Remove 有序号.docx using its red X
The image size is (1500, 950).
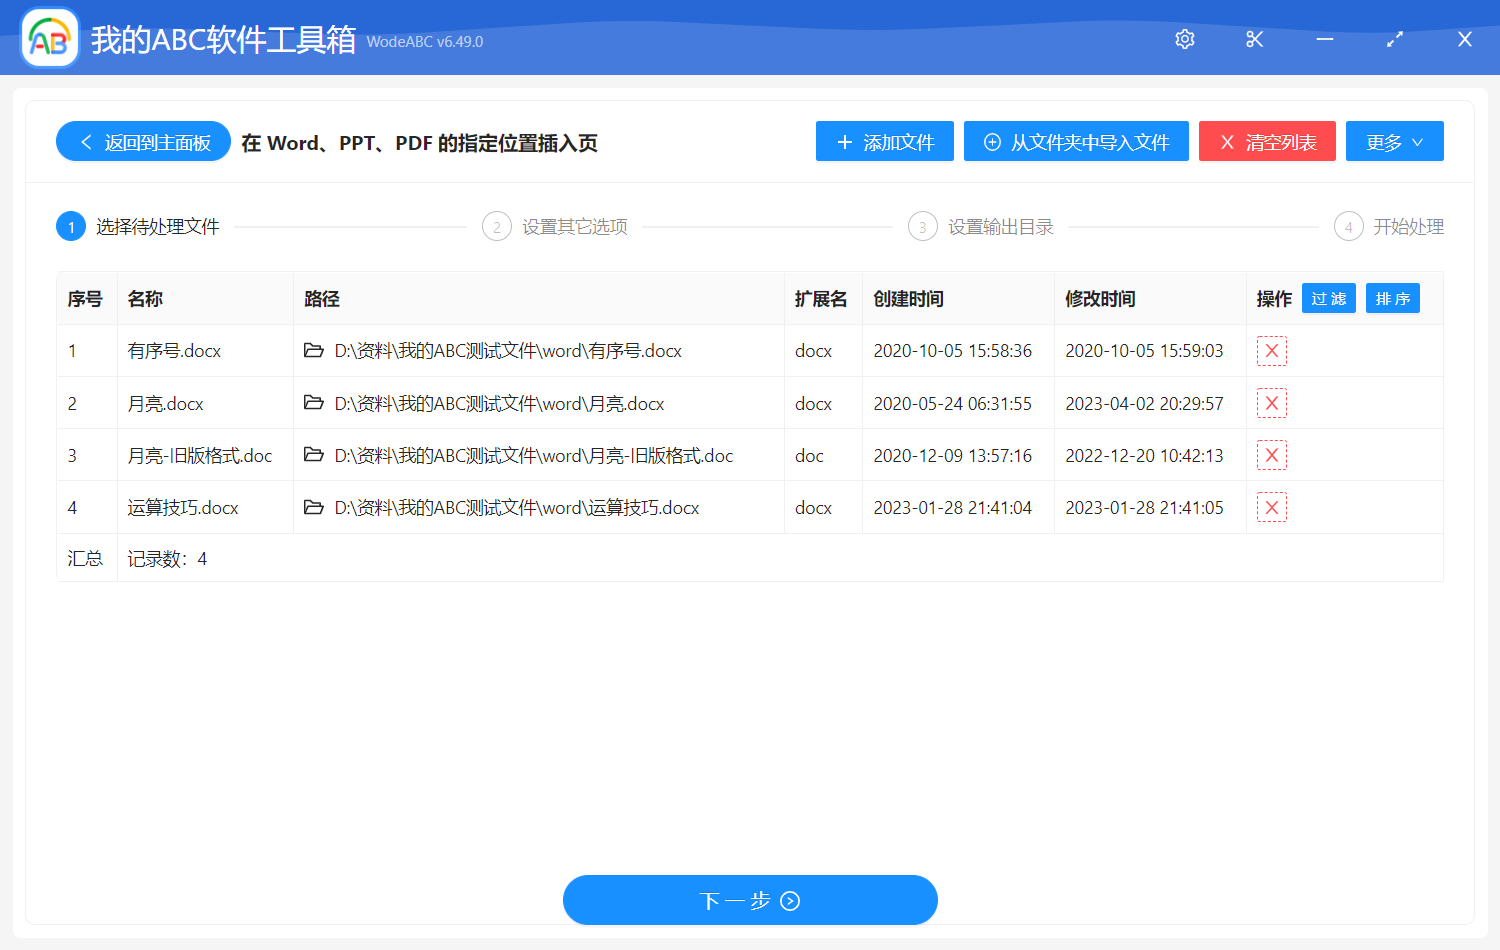pos(1271,351)
